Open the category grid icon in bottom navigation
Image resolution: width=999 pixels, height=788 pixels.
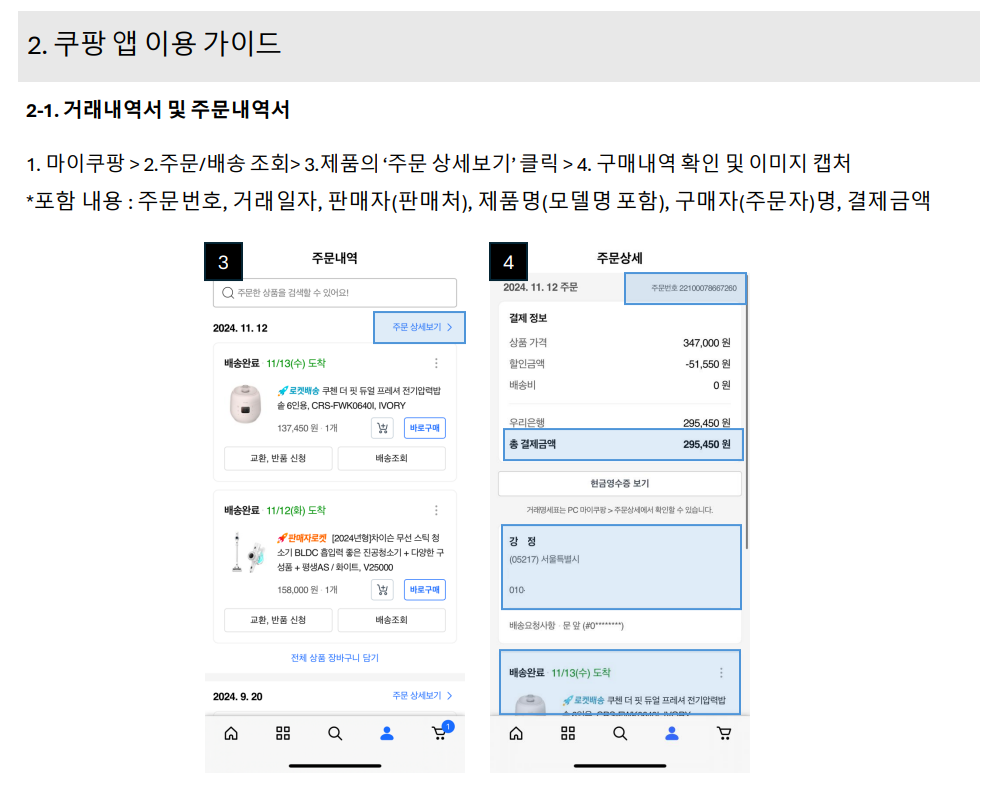click(x=283, y=733)
